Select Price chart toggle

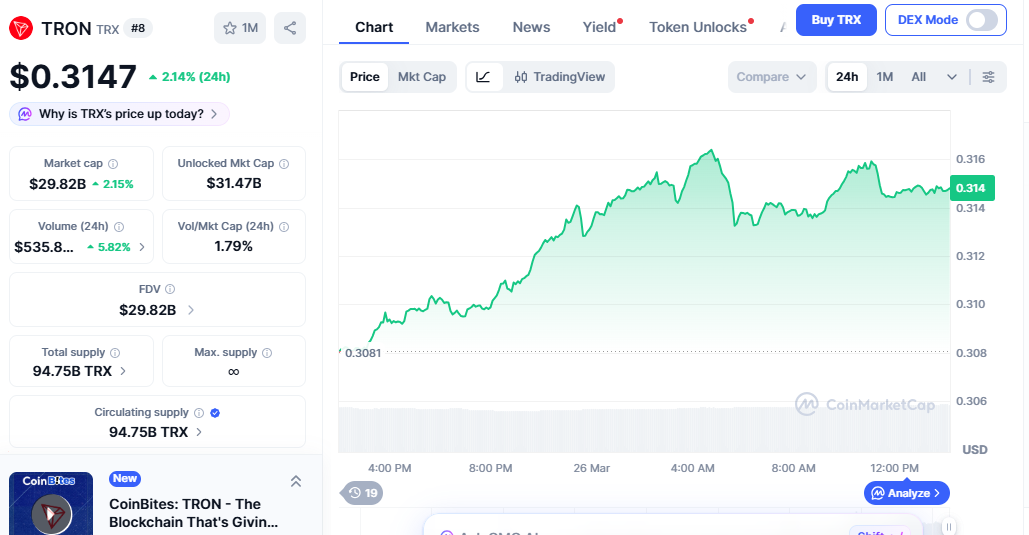(x=364, y=77)
